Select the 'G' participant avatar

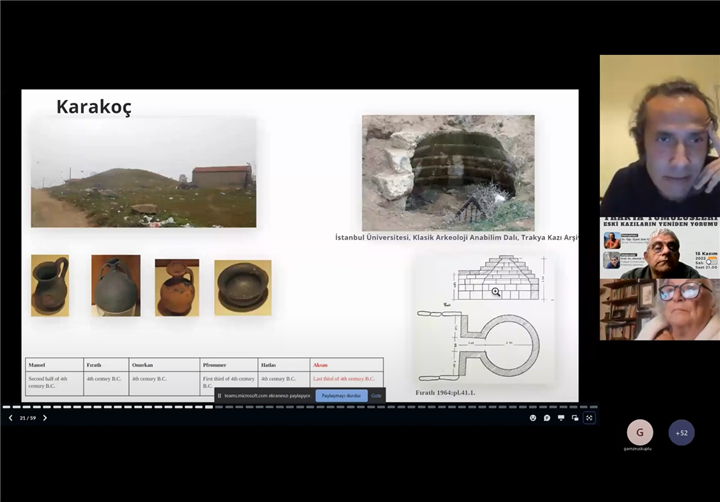[x=640, y=432]
